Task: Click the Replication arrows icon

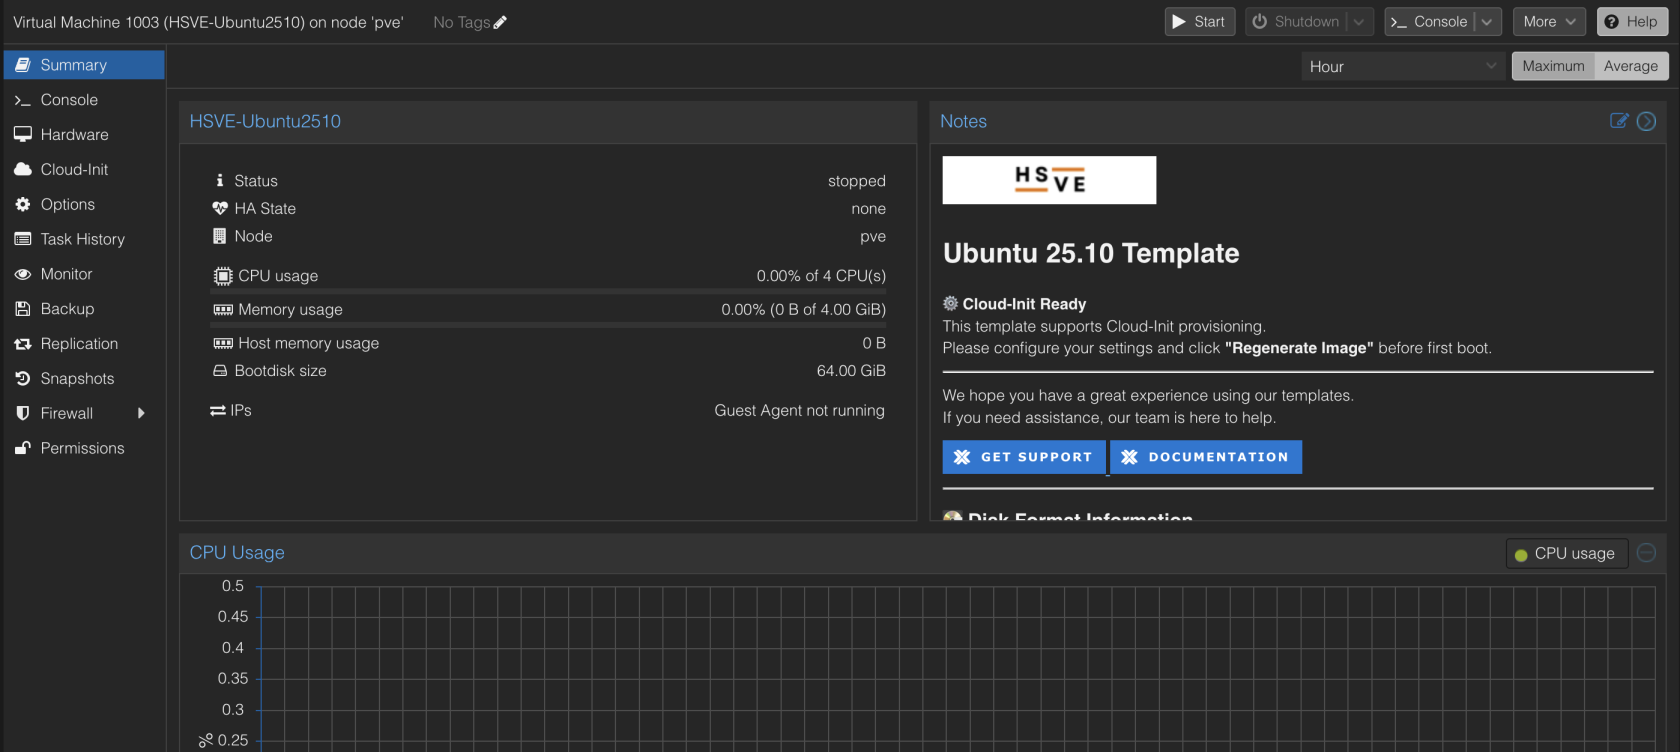Action: [x=23, y=344]
